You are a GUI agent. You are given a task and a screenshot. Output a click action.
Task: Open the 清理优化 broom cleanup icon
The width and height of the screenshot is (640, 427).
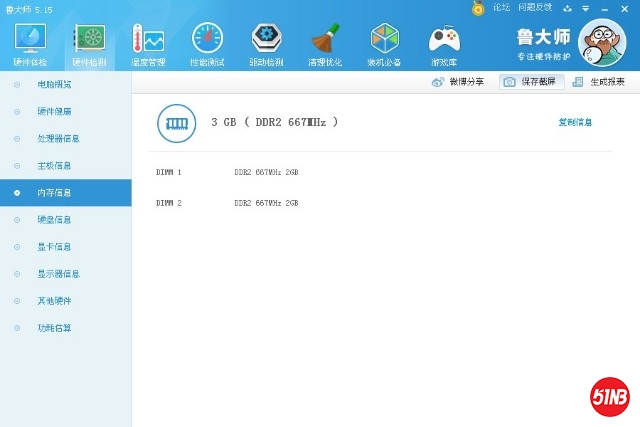pyautogui.click(x=326, y=42)
